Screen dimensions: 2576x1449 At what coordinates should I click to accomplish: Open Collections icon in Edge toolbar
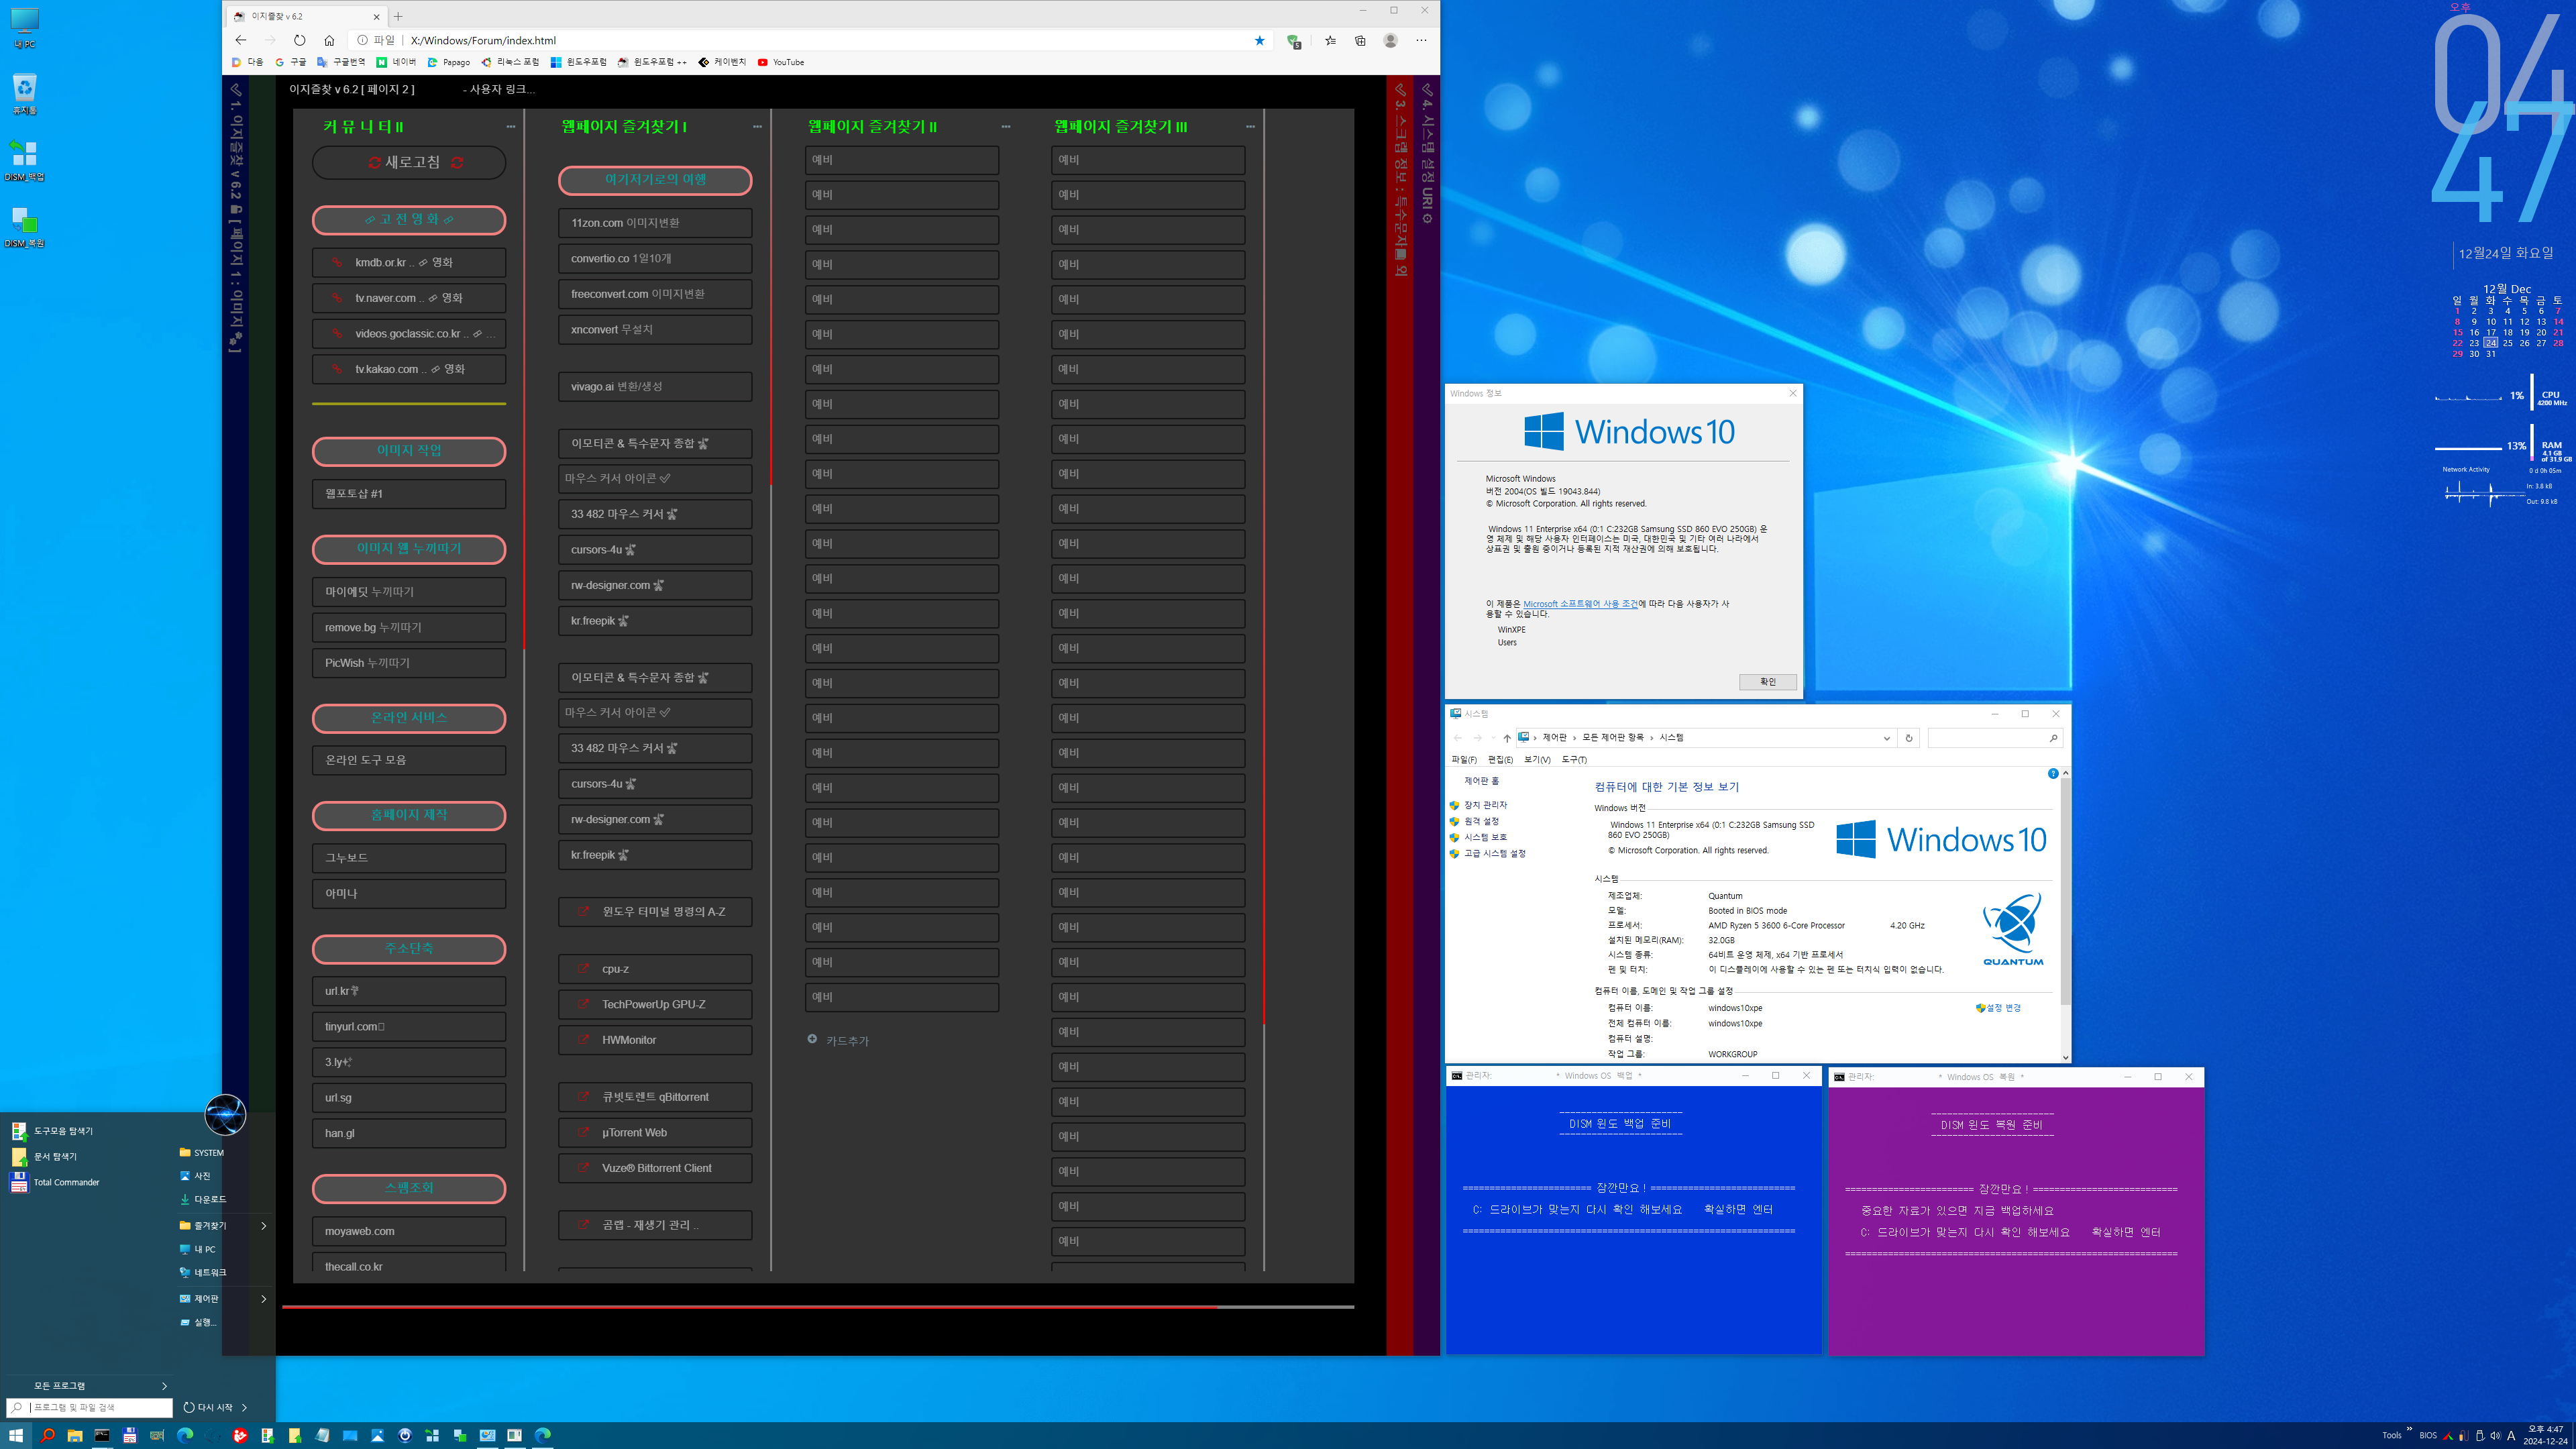1360,40
